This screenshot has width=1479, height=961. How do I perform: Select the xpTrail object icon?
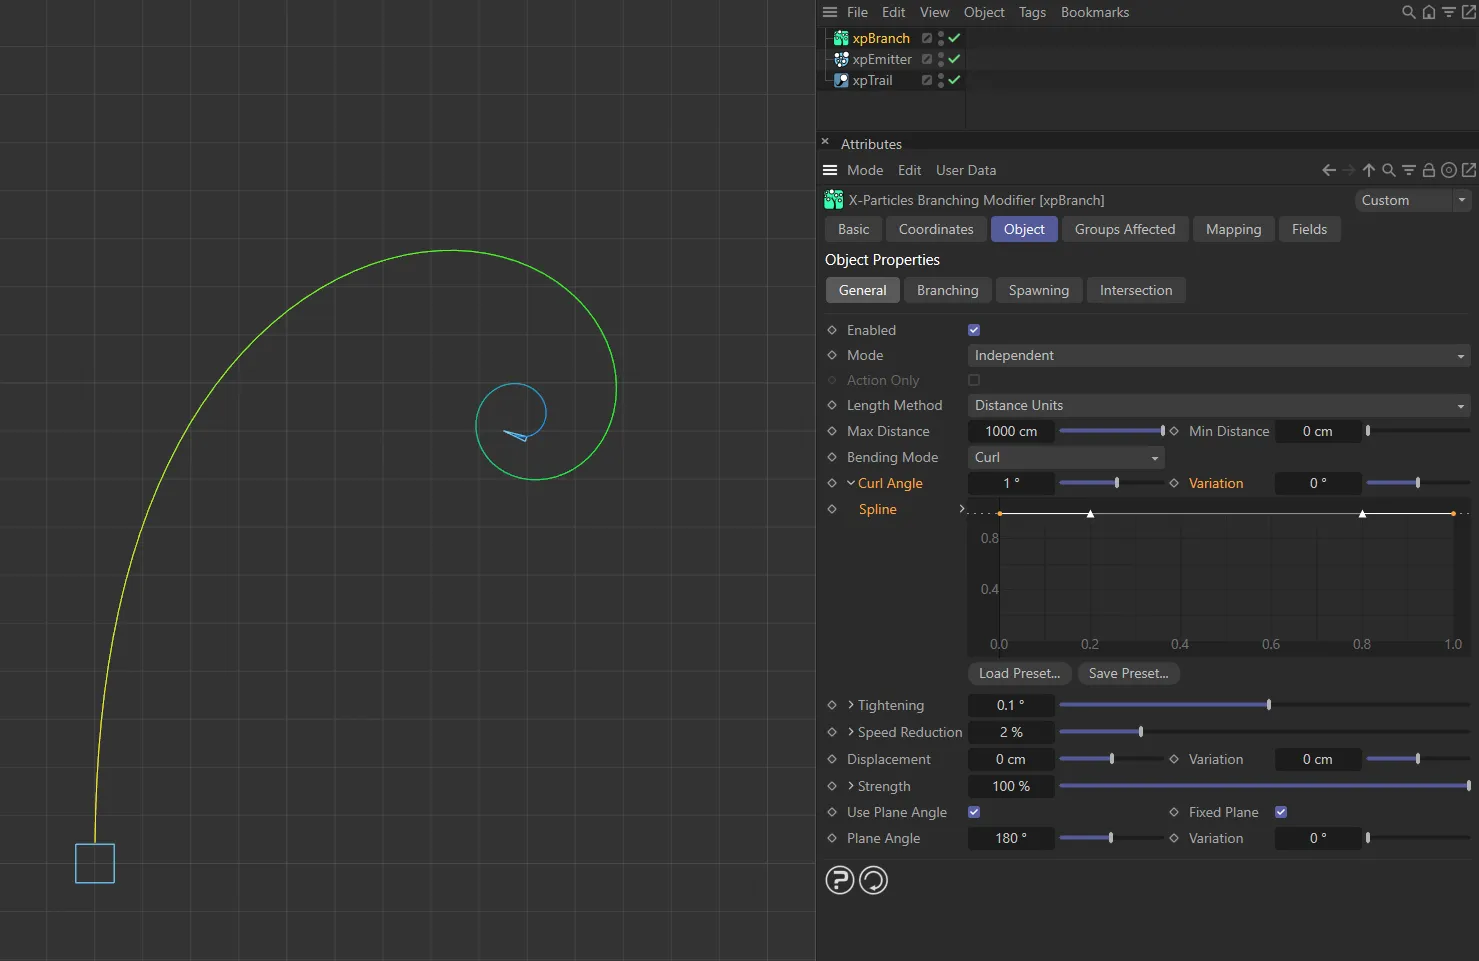[x=840, y=80]
